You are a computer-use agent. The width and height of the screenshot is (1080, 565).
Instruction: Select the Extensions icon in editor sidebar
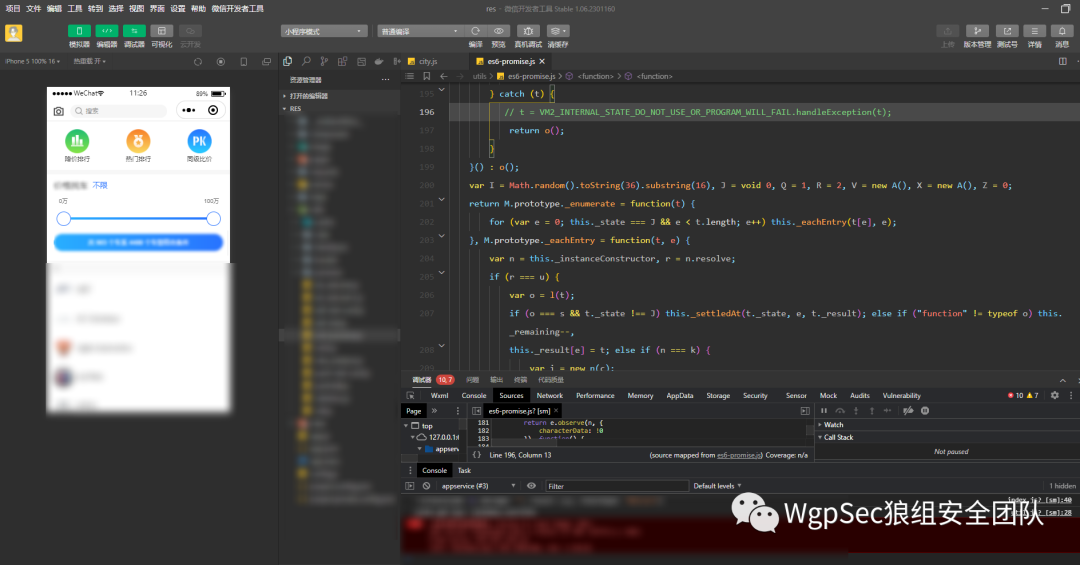[342, 61]
